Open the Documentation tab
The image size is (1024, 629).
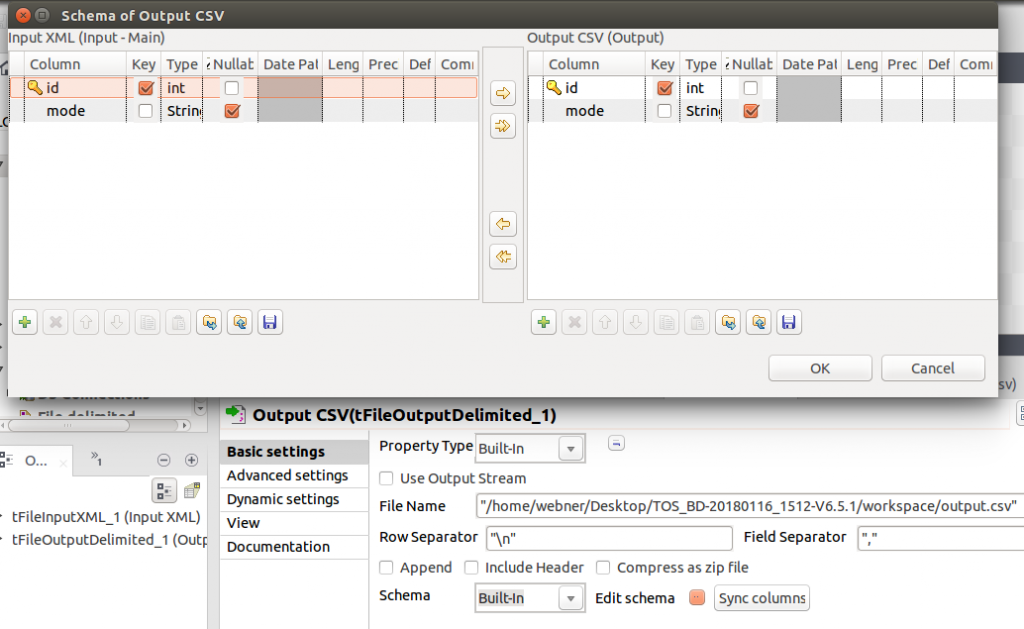tap(278, 547)
